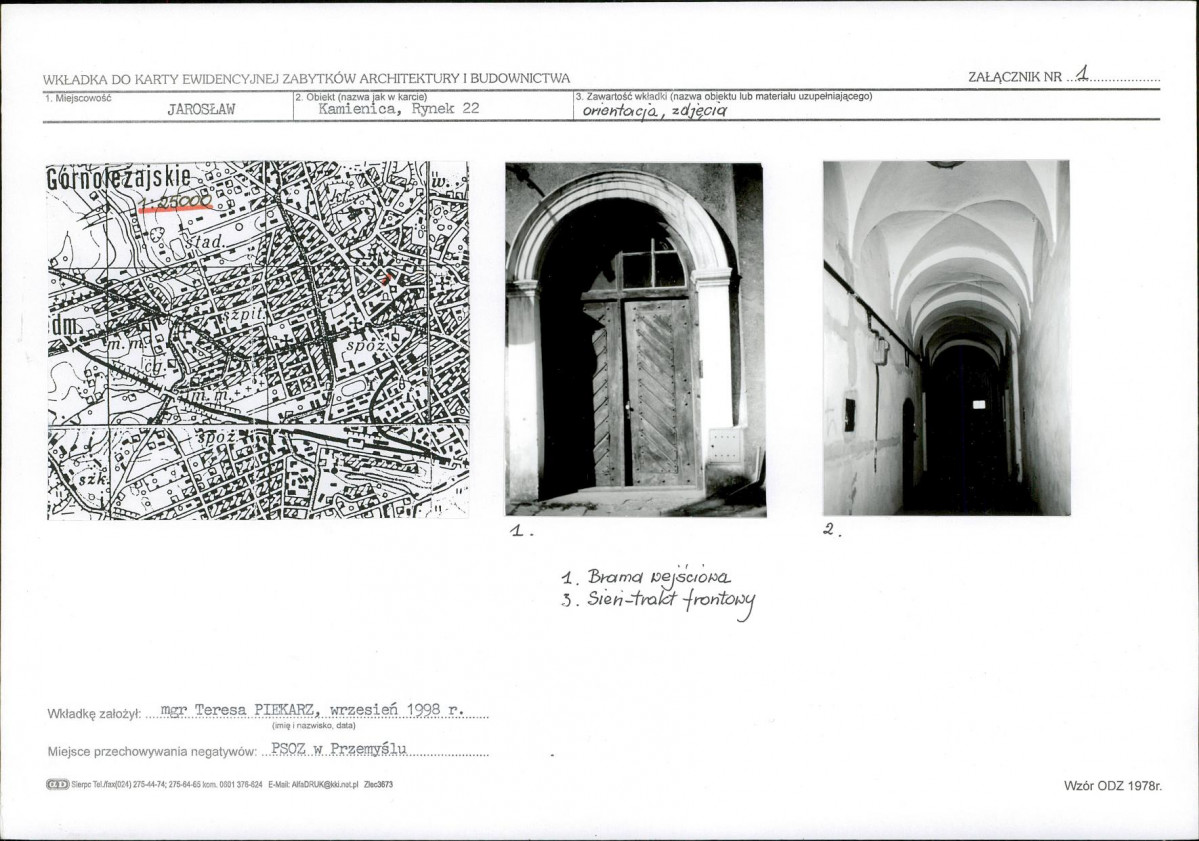Click the header title WKŁADKA DO KARTY EWIDENCYJNEJ

tap(307, 78)
